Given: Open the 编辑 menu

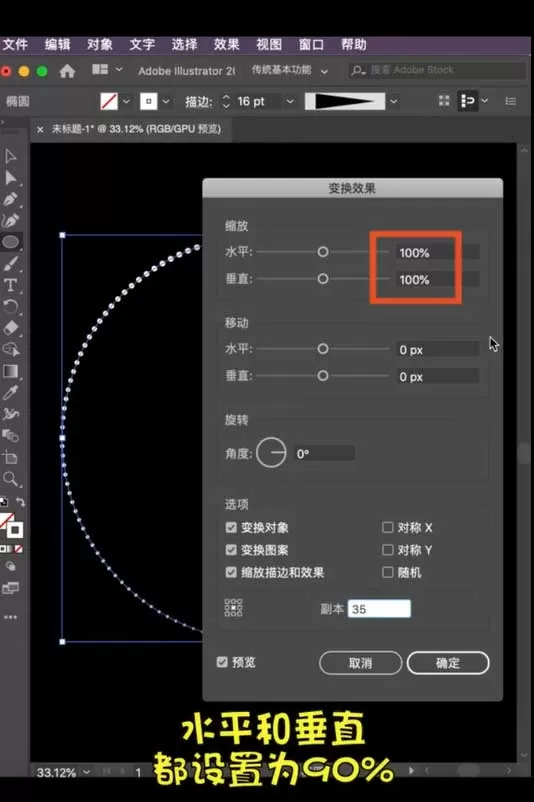Looking at the screenshot, I should (57, 44).
